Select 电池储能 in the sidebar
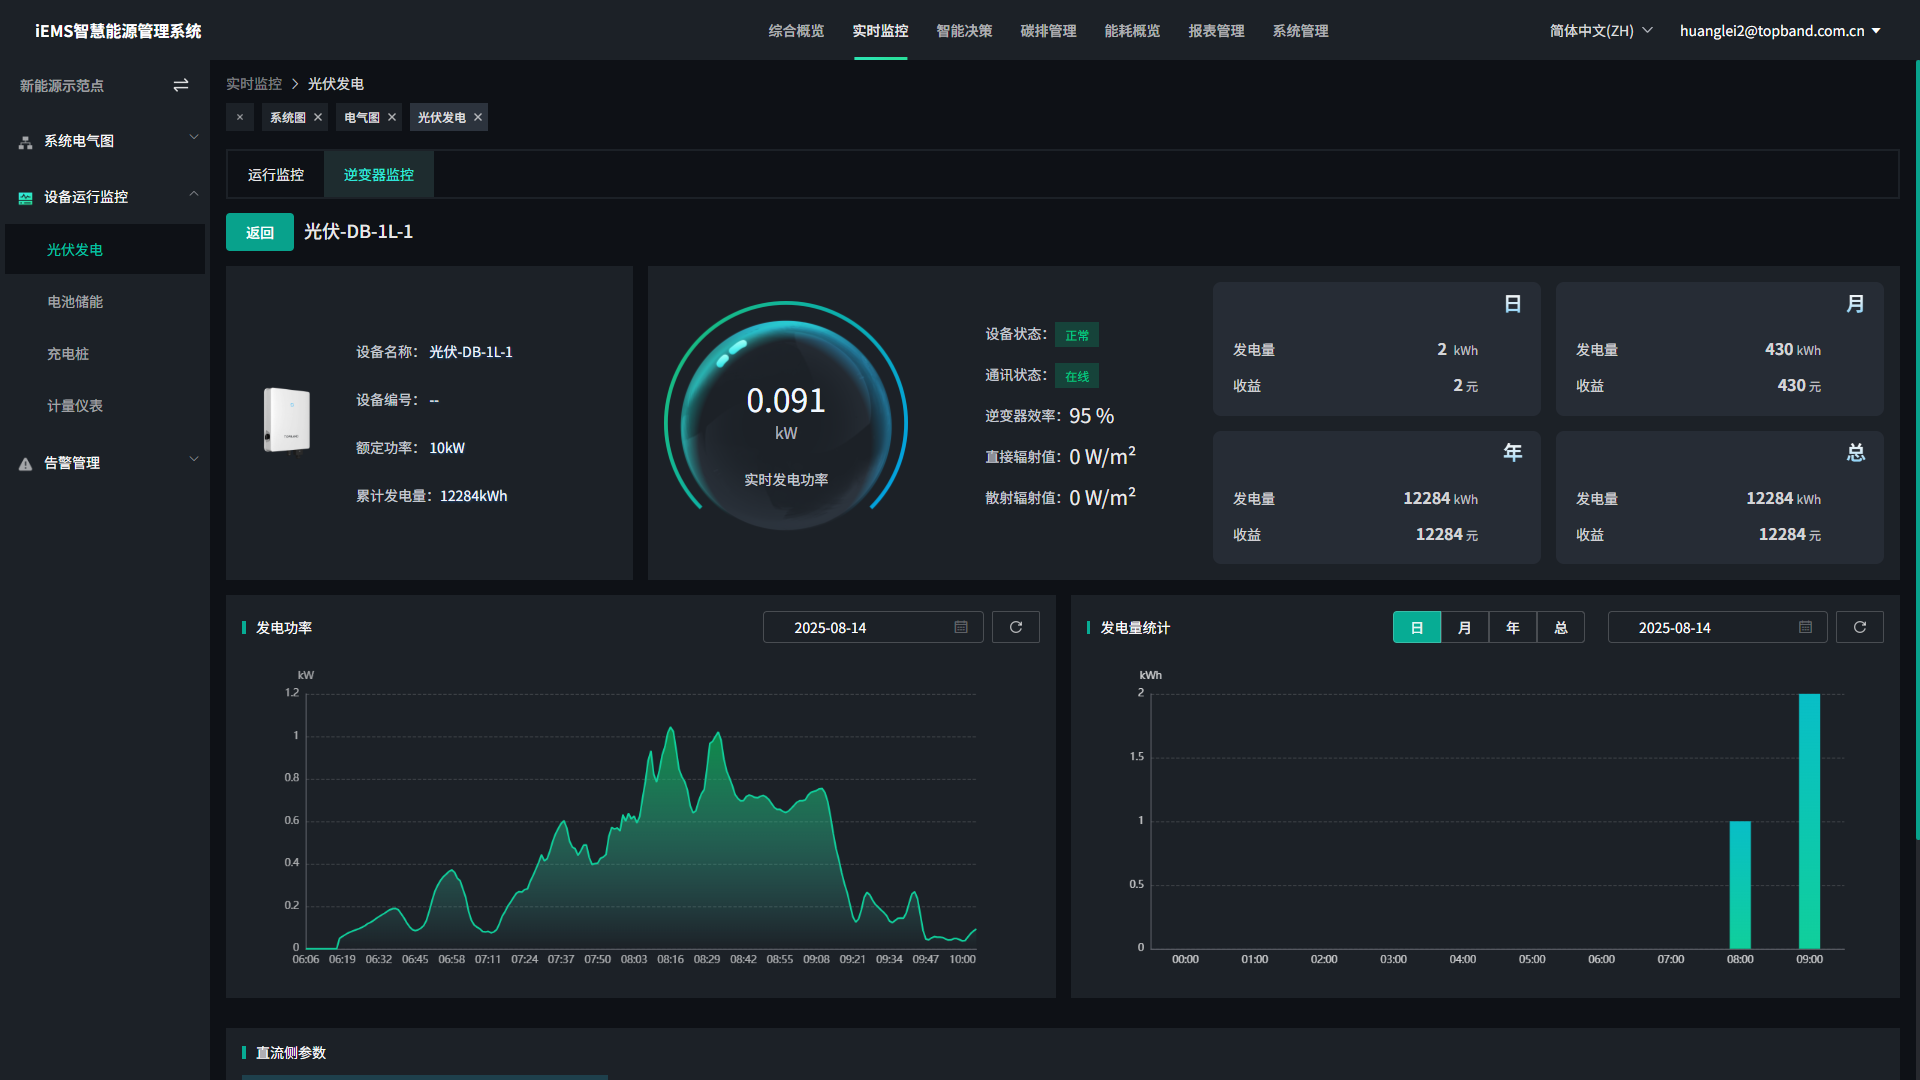 (x=75, y=301)
